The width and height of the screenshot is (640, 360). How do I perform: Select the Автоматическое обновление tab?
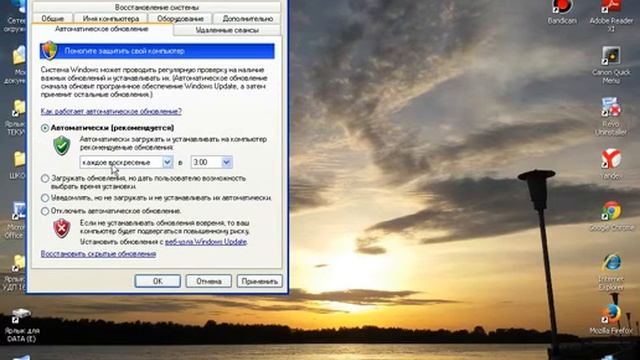102,29
